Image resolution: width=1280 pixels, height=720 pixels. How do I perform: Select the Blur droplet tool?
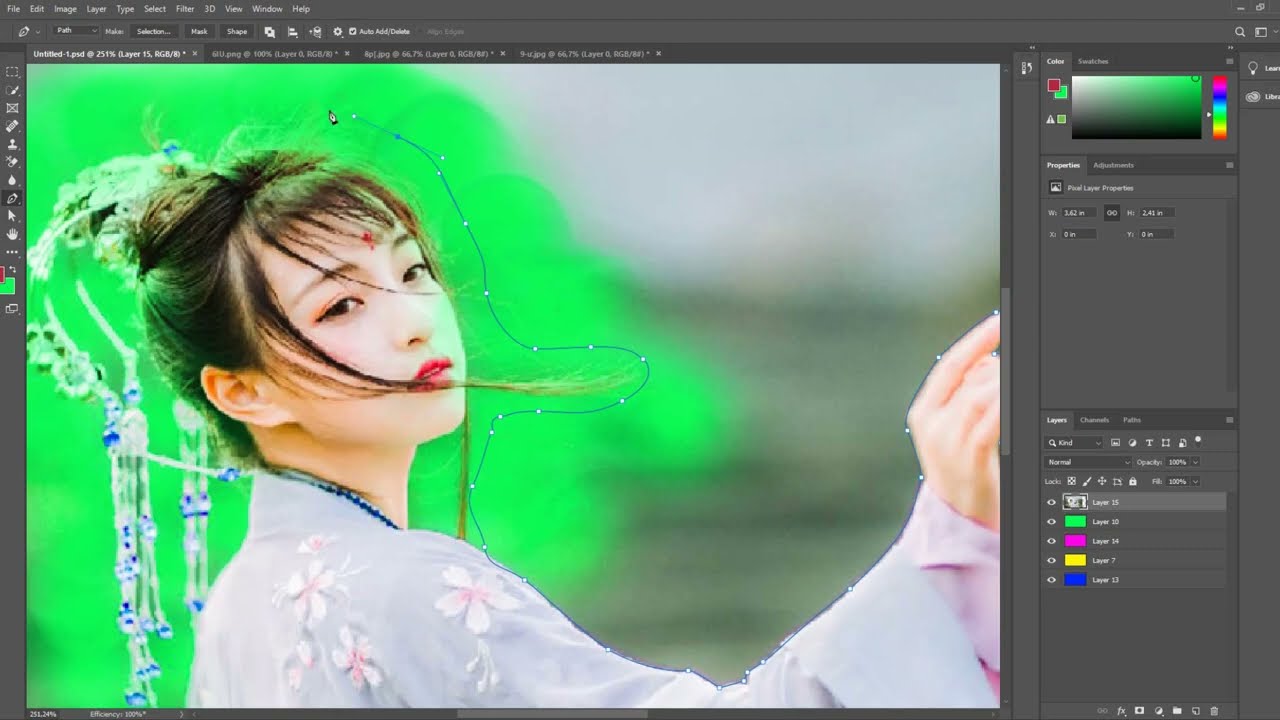[x=12, y=180]
